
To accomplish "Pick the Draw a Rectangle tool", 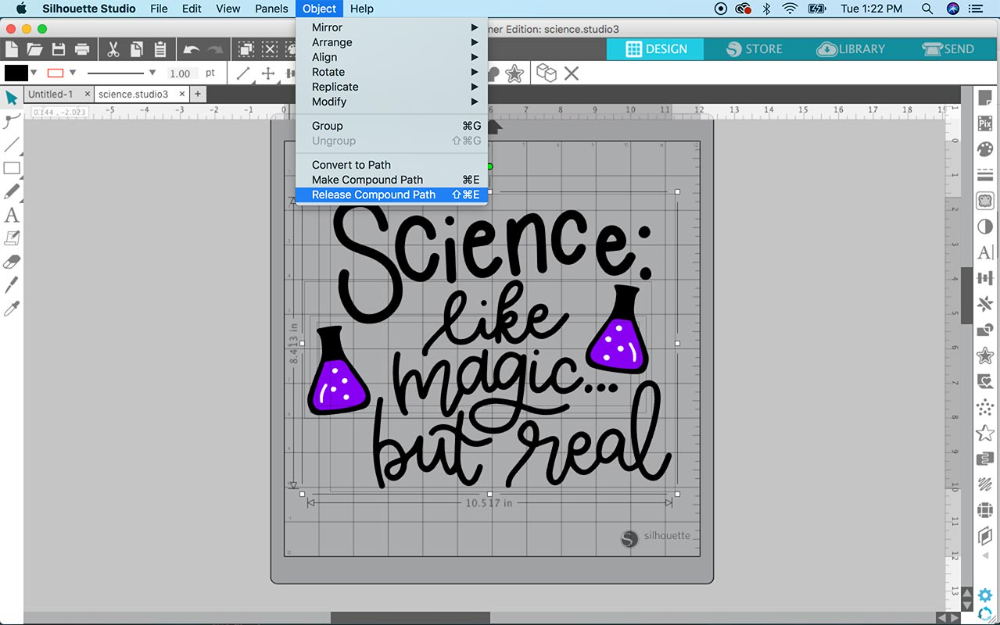I will 12,168.
